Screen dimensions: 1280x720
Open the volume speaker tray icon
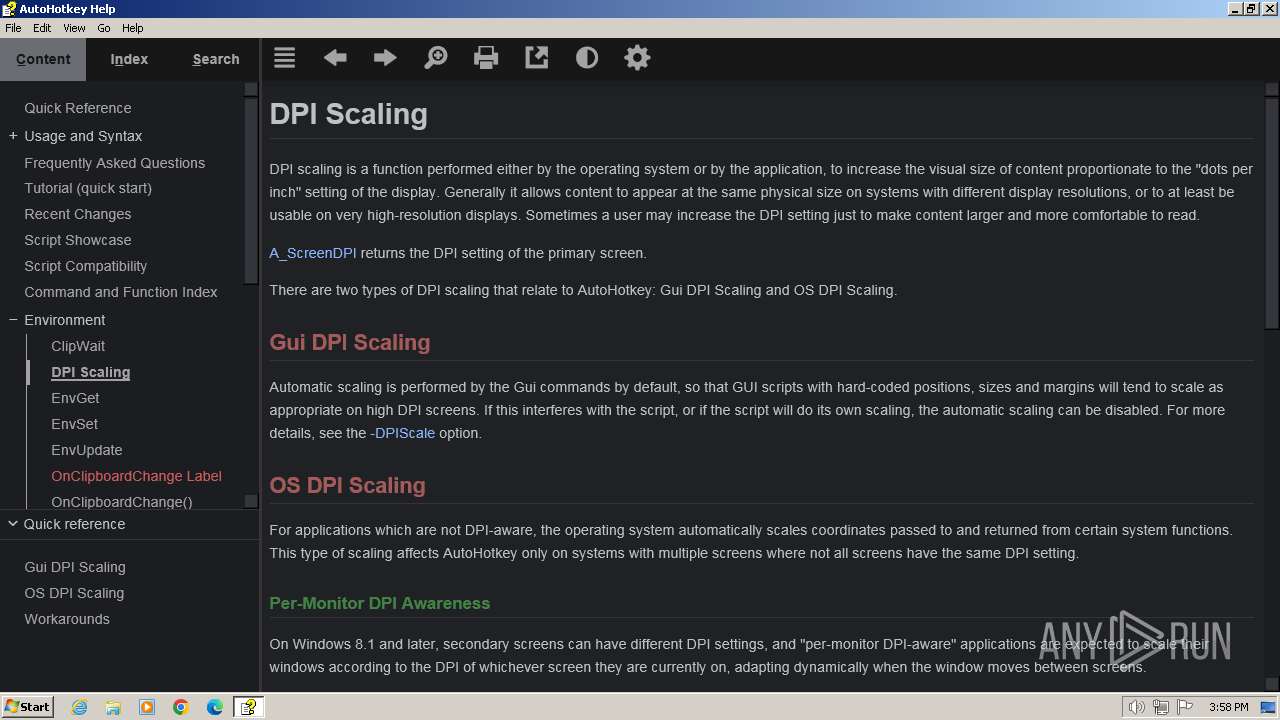(x=1136, y=707)
